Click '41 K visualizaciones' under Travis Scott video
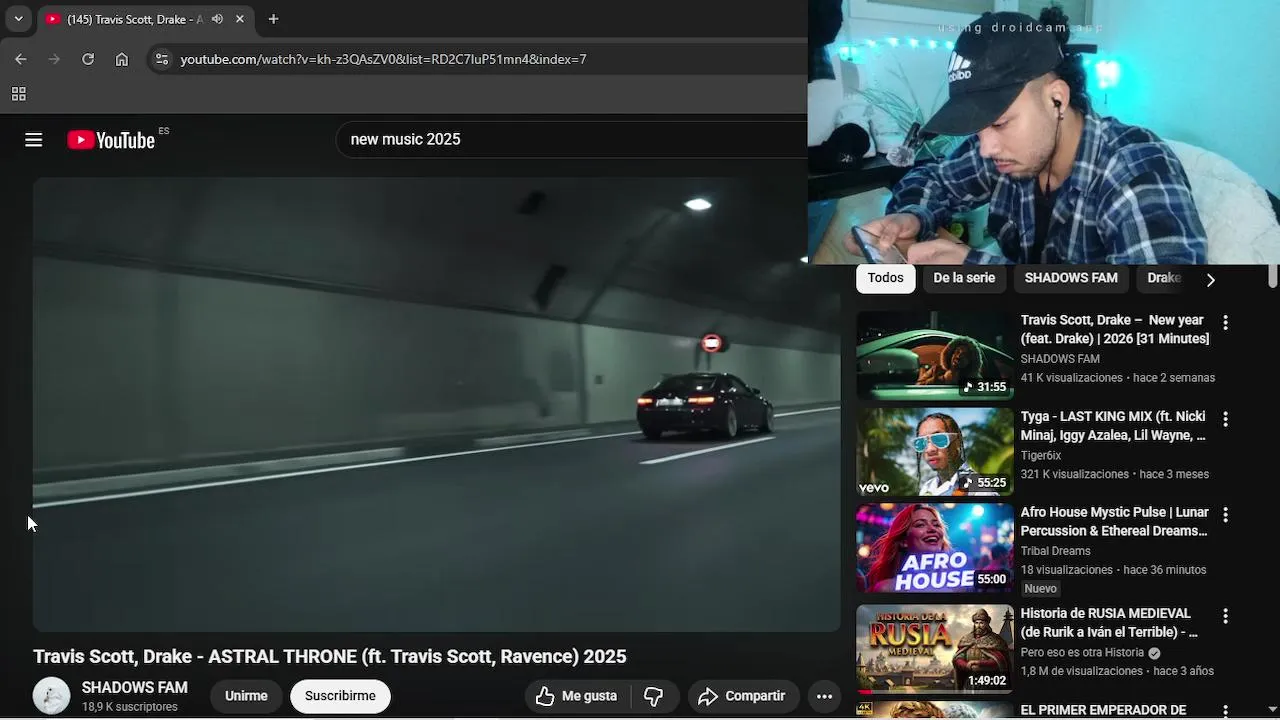The image size is (1280, 720). coord(1072,378)
